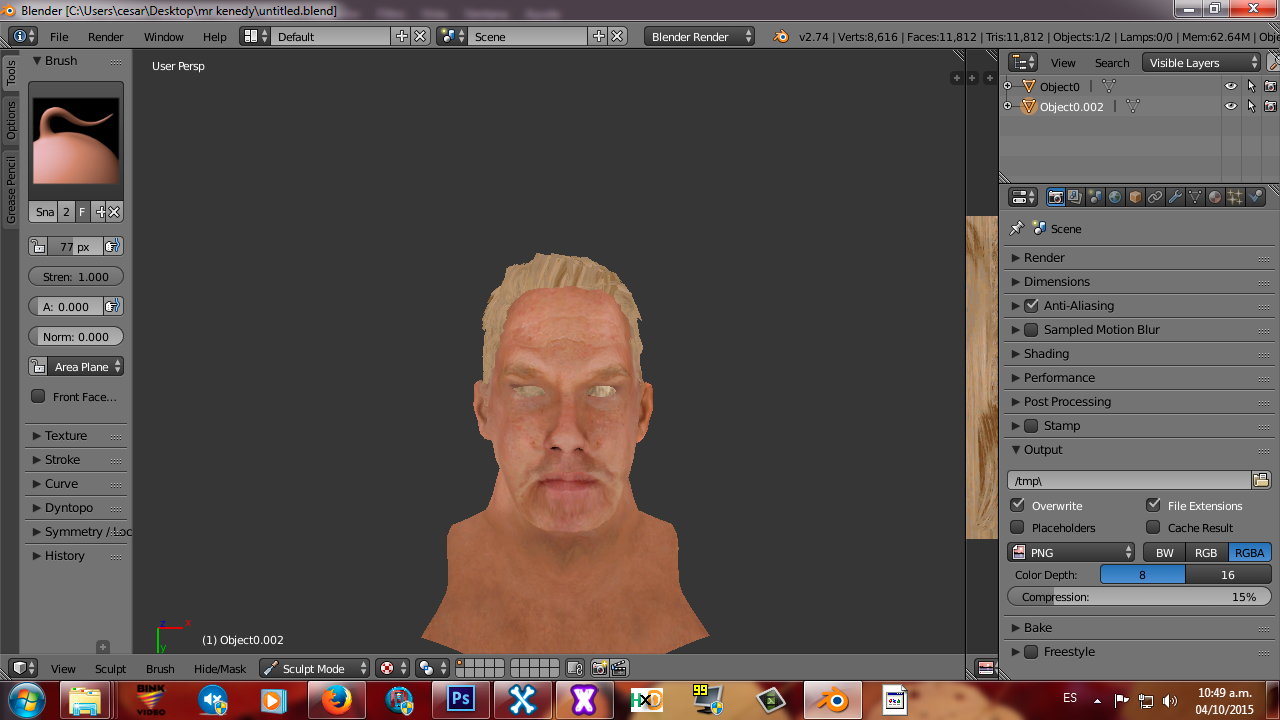Toggle the Anti-Aliasing checkbox

coord(1031,305)
